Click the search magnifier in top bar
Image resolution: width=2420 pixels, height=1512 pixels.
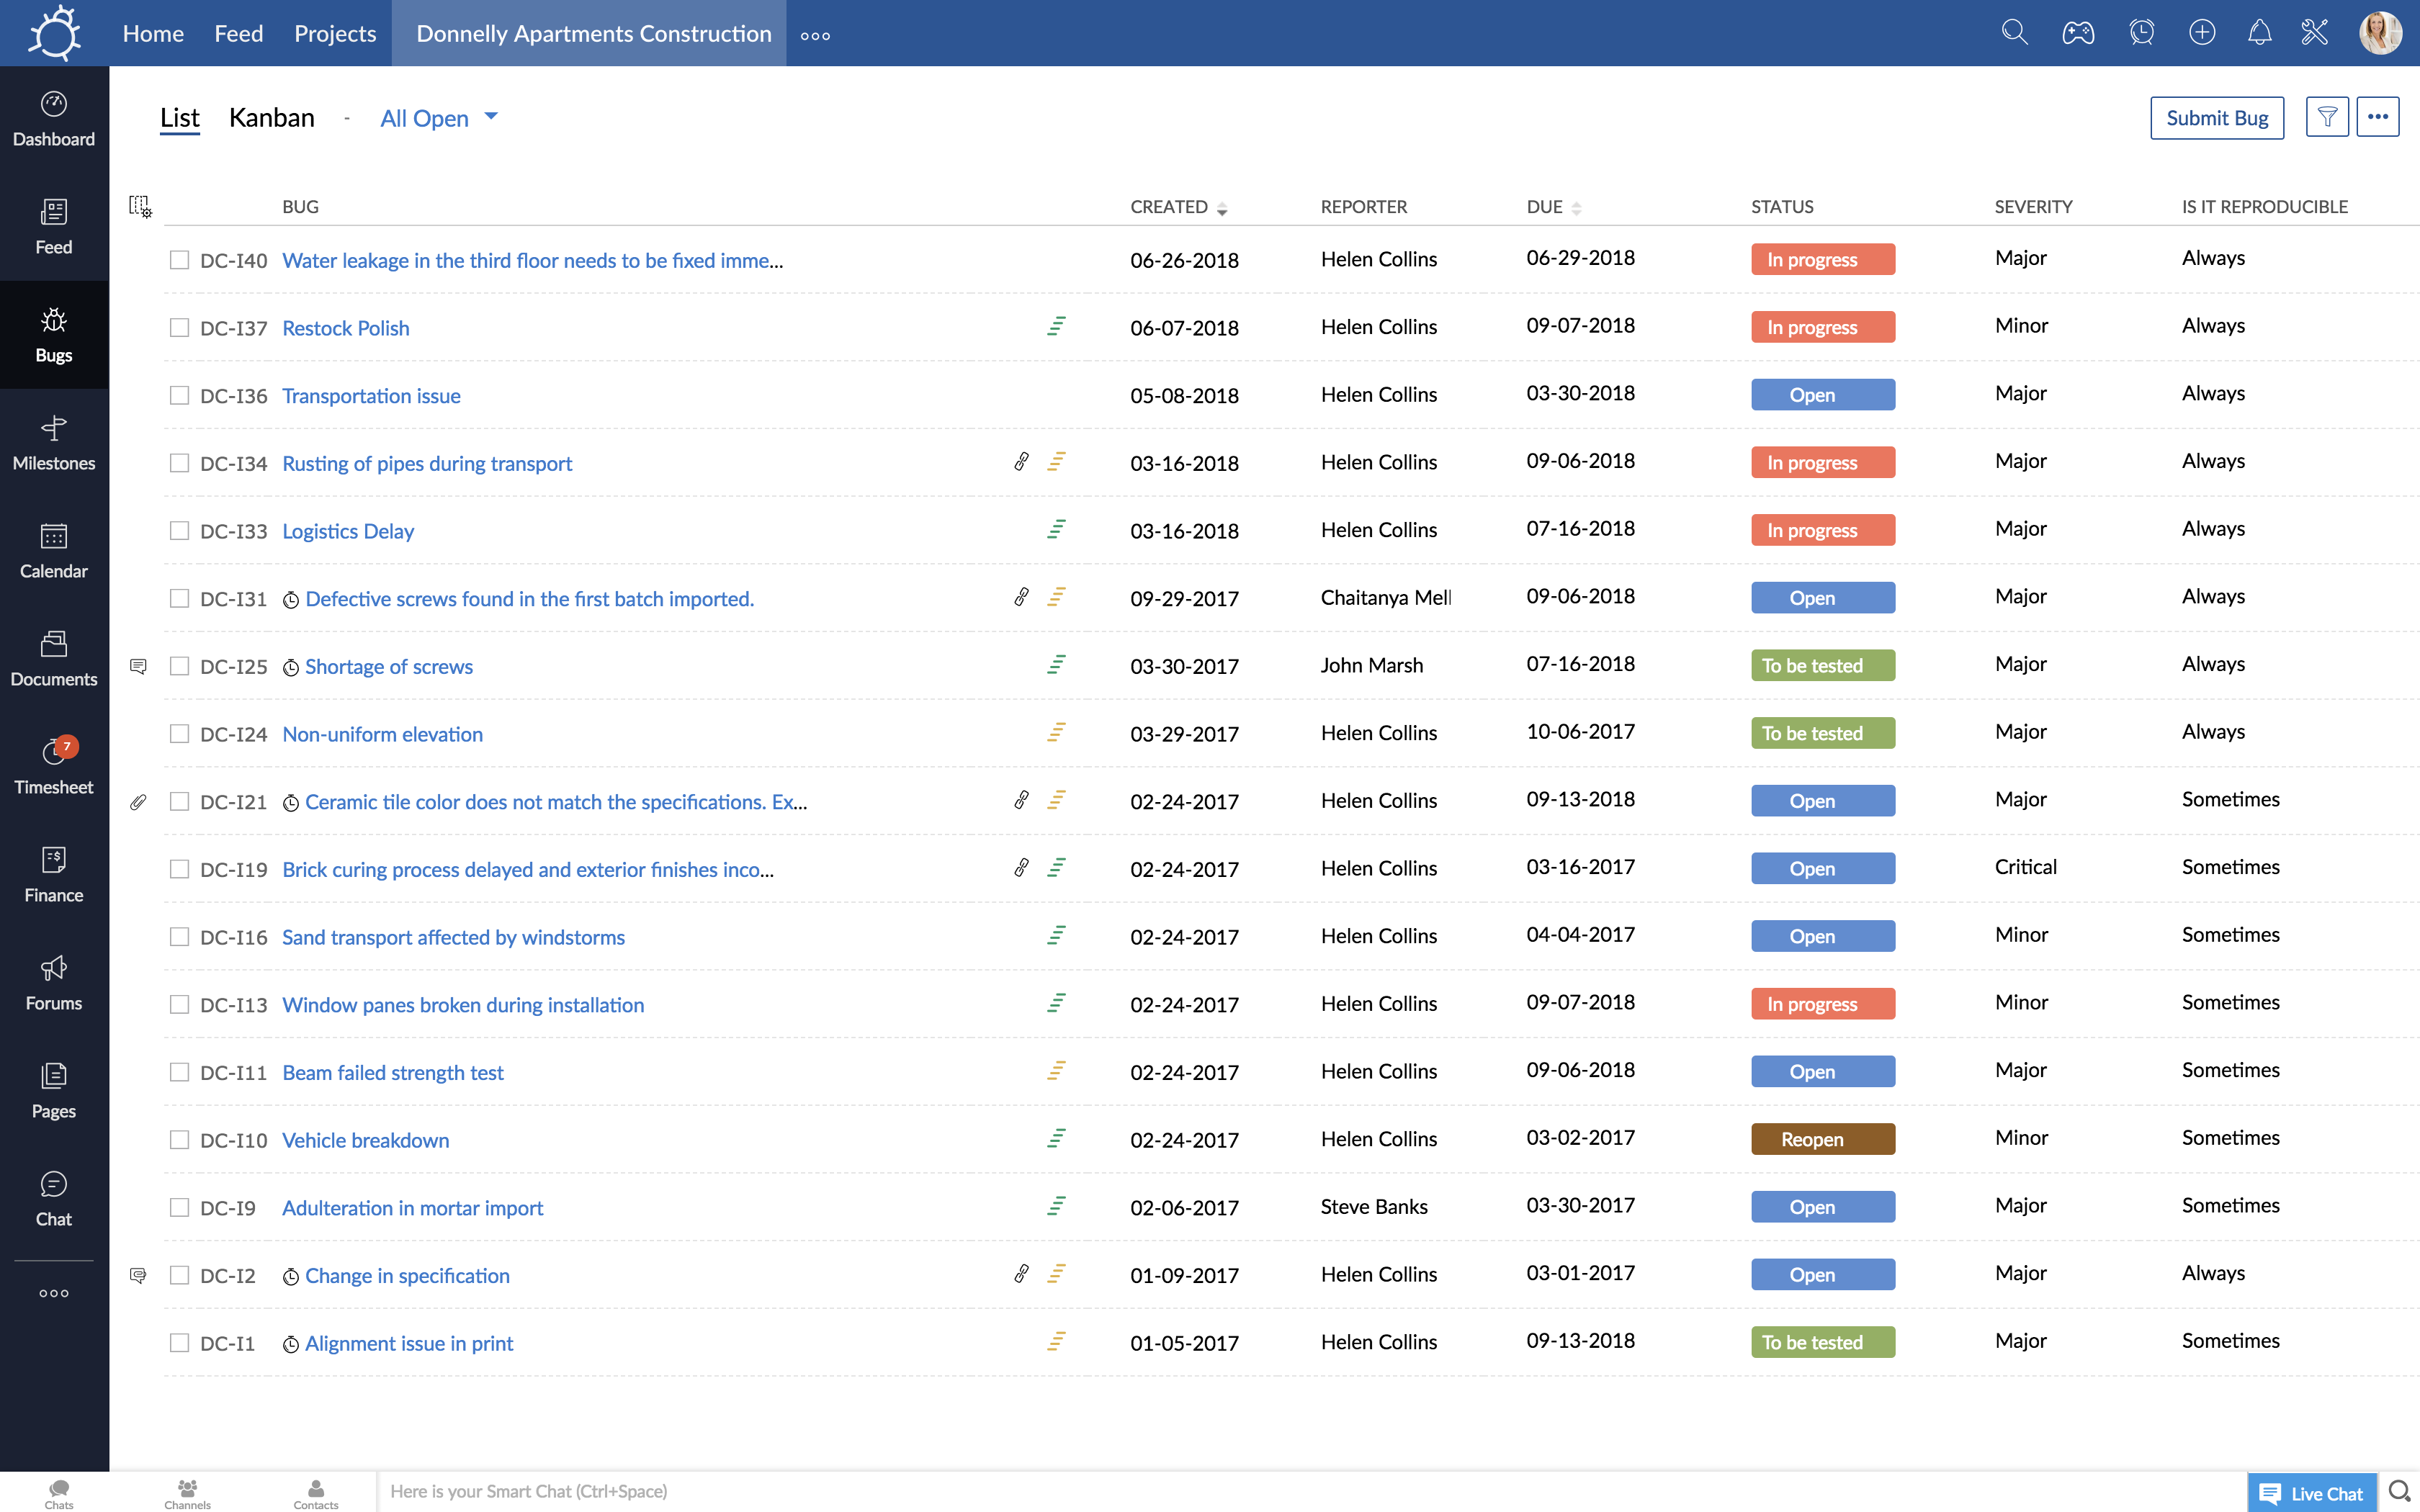(x=2014, y=33)
